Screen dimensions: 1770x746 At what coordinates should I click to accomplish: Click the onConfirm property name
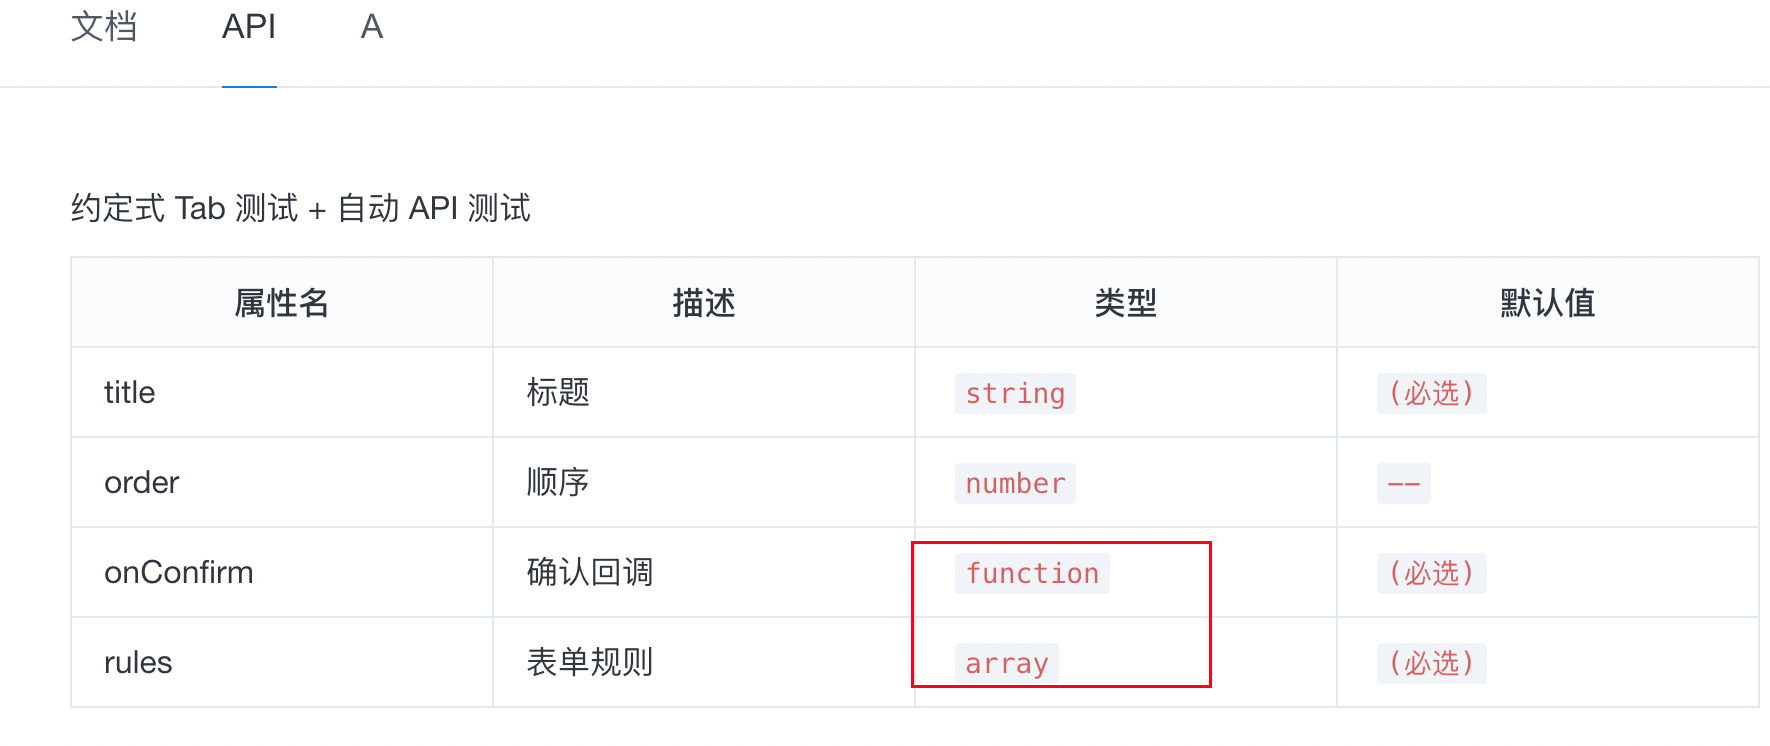pyautogui.click(x=179, y=573)
